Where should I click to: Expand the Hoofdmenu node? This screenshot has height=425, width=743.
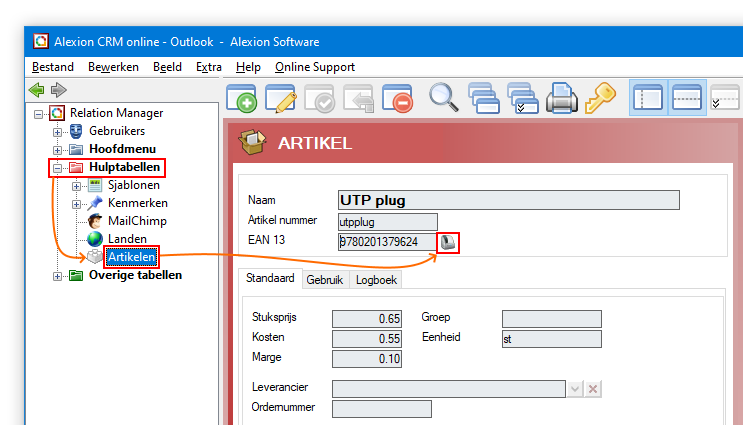tap(57, 150)
